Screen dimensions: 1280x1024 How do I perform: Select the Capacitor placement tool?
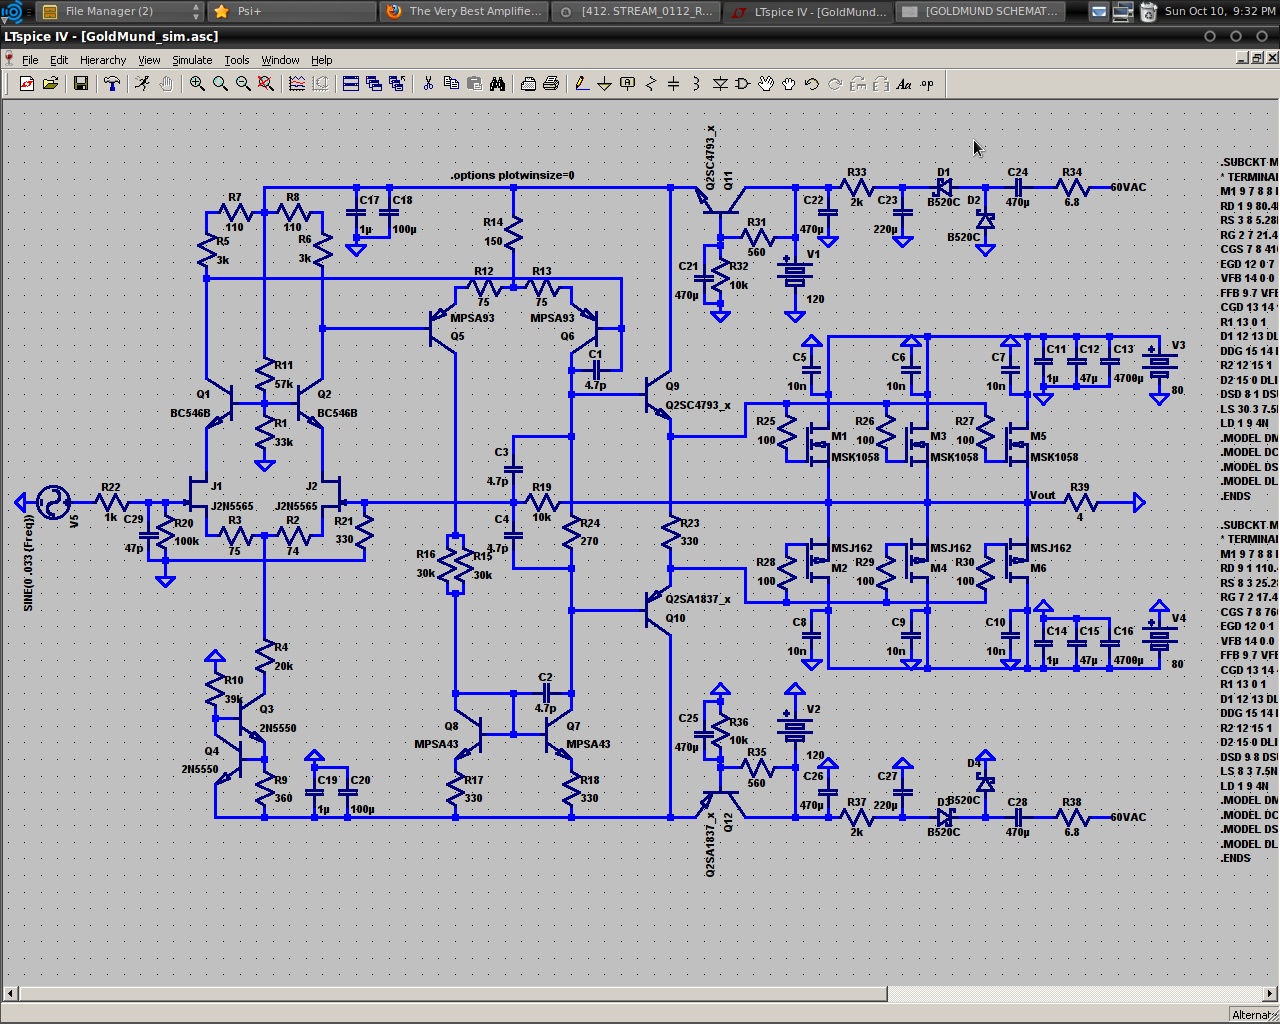coord(674,84)
